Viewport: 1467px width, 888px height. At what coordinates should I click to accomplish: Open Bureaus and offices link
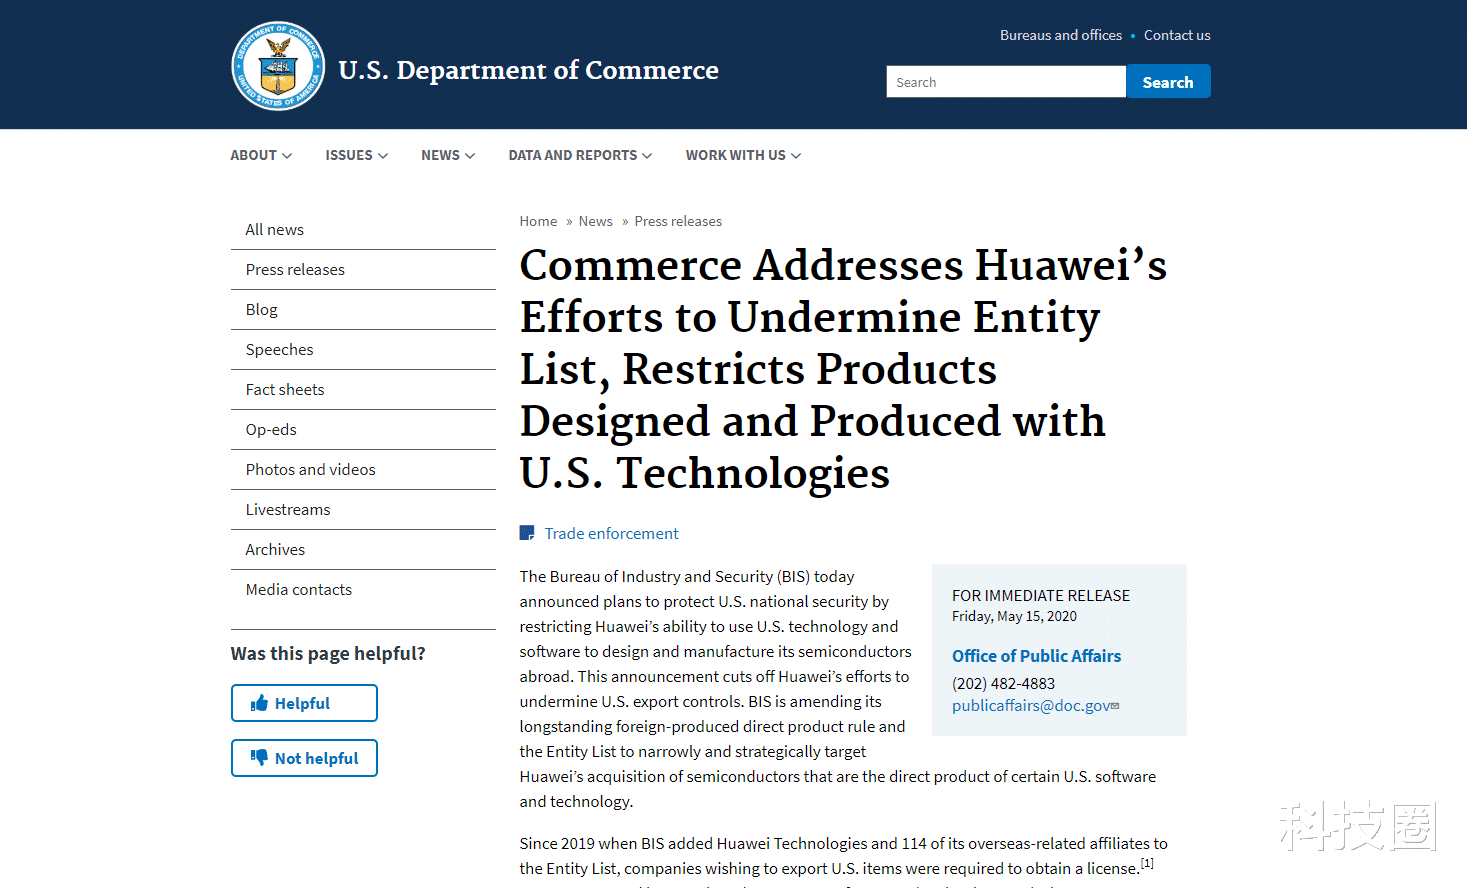click(1061, 35)
